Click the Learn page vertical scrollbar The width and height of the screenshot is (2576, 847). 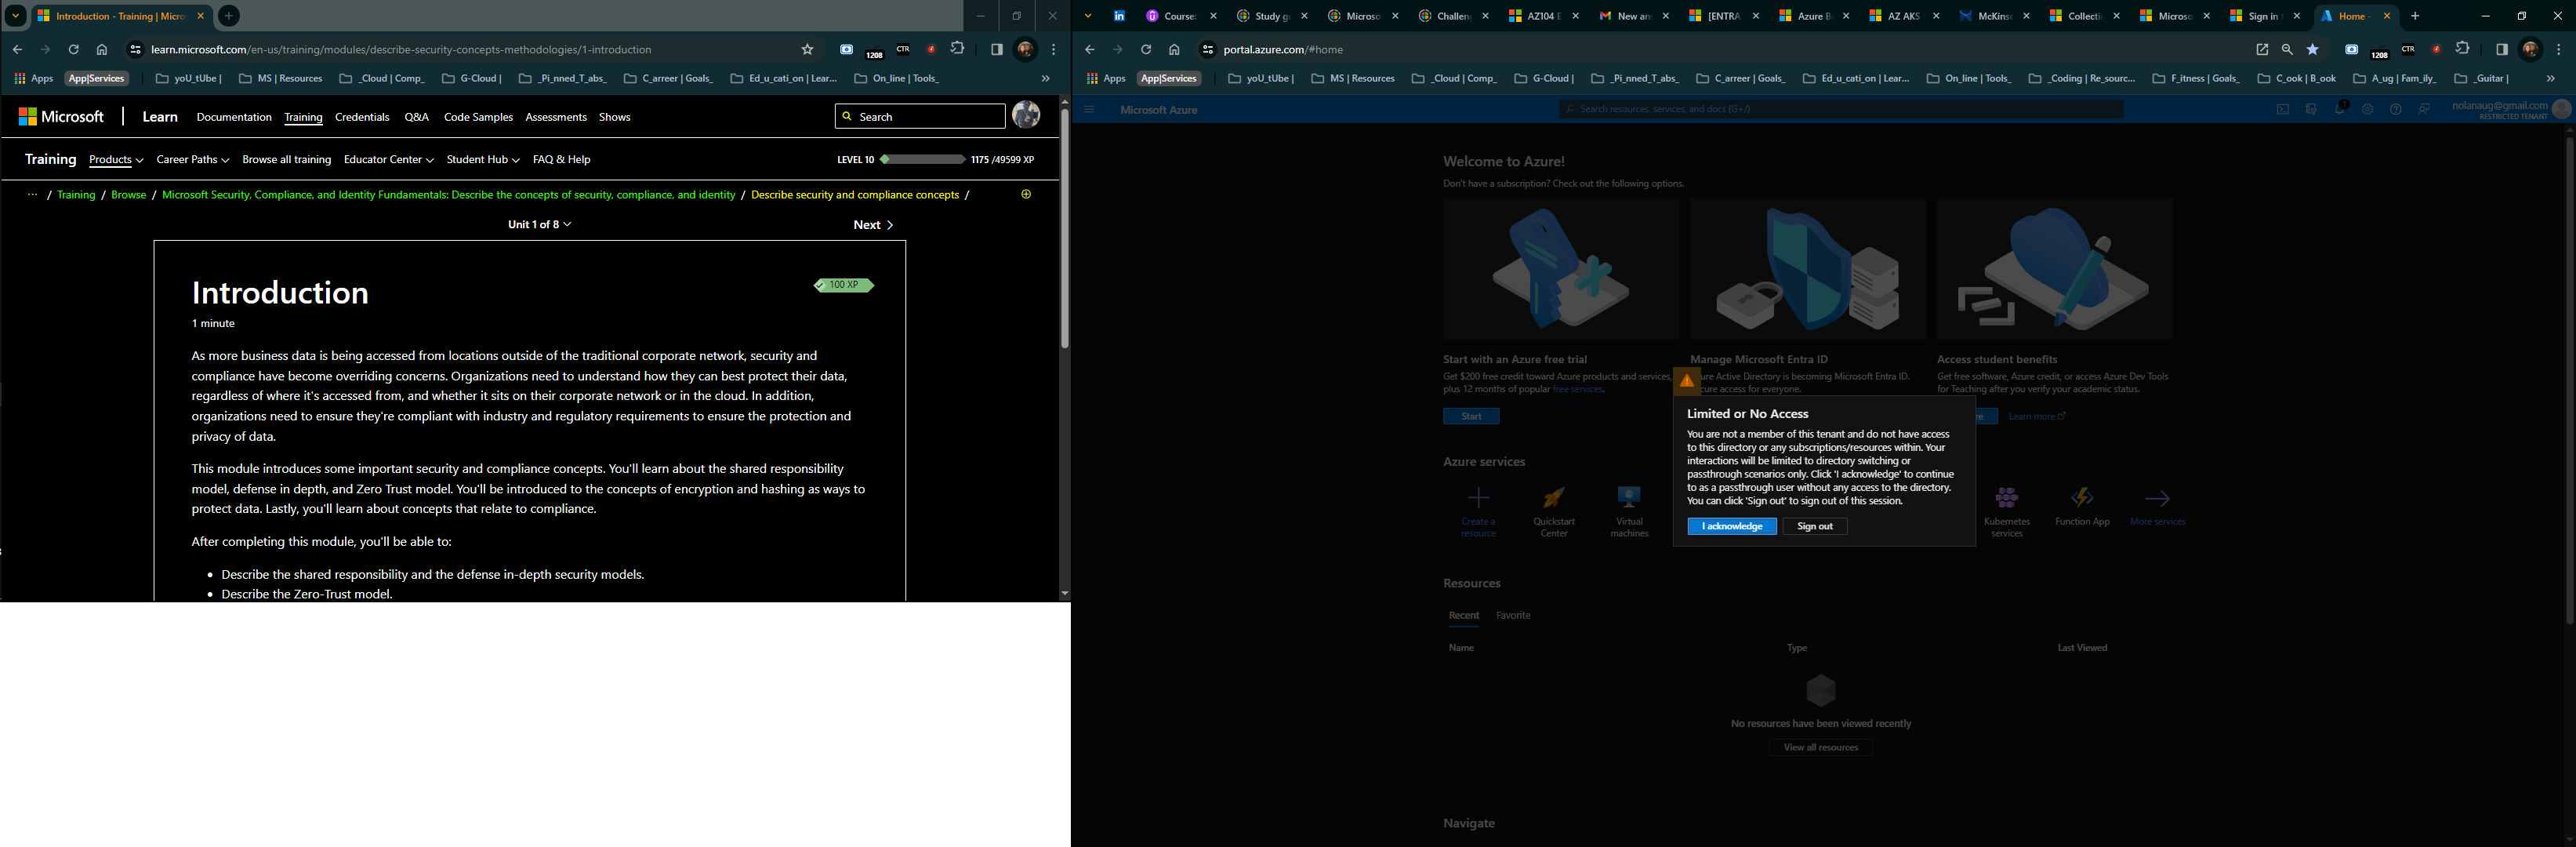click(x=1064, y=230)
